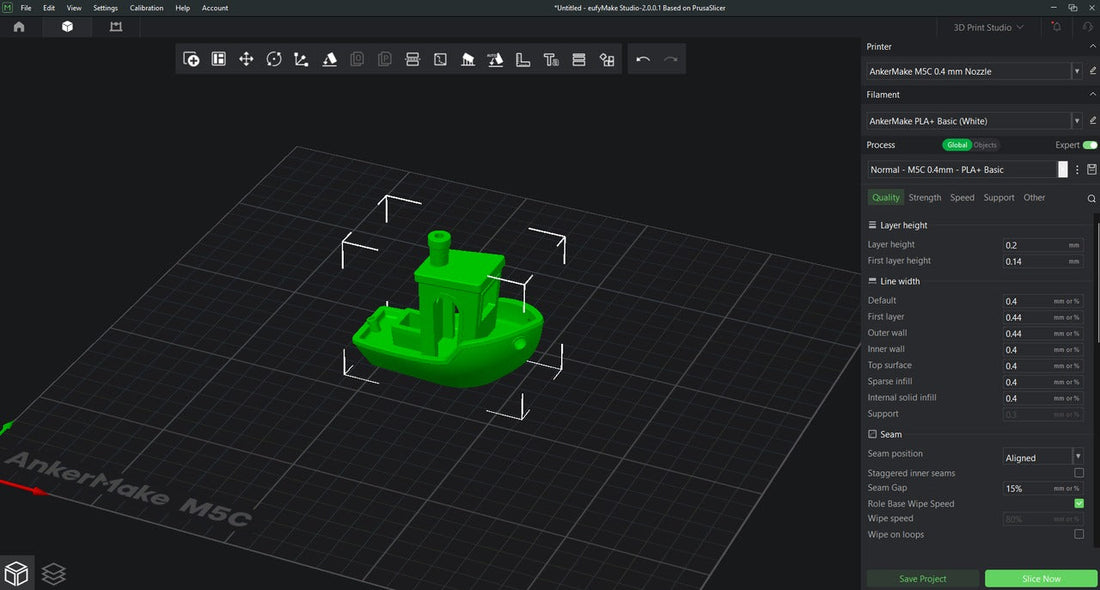Disable the Role Base Wipe Speed checkbox
The width and height of the screenshot is (1100, 590).
pyautogui.click(x=1078, y=503)
